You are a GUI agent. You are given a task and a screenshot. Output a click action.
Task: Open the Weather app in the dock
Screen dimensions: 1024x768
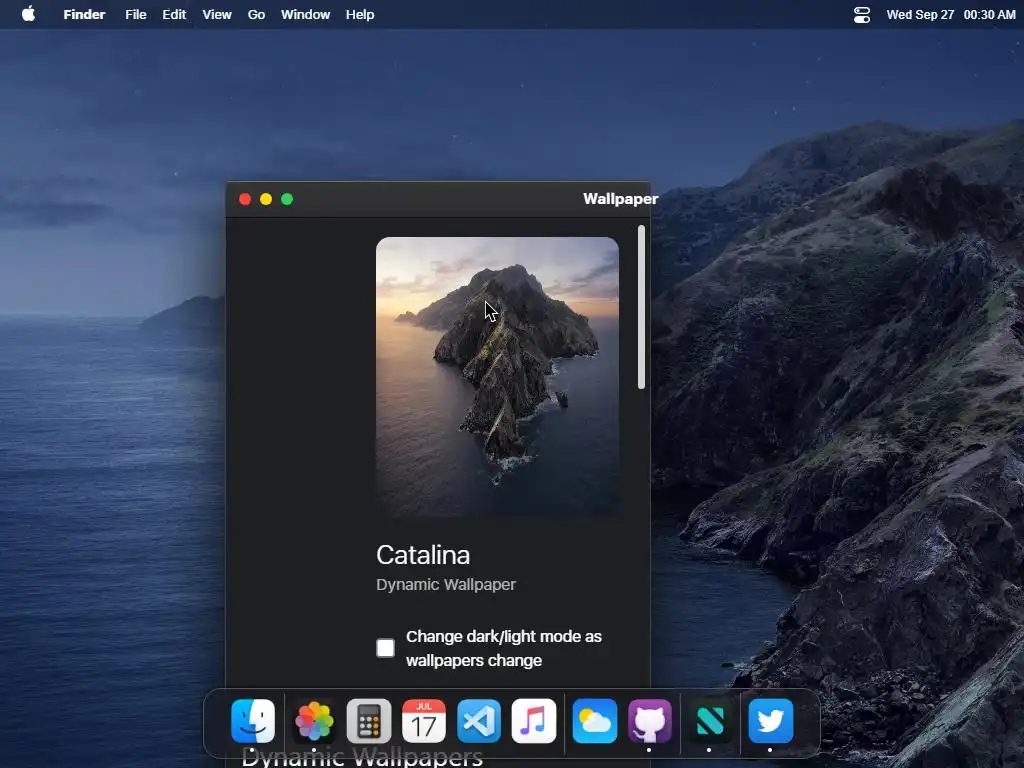(x=595, y=721)
